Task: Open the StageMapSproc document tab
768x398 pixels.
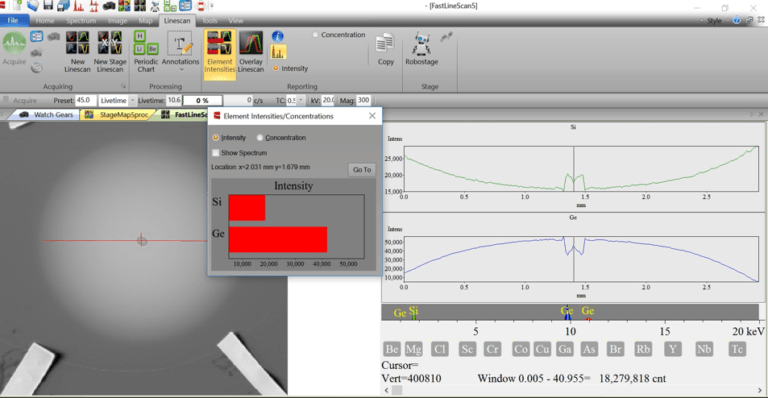Action: [x=117, y=115]
